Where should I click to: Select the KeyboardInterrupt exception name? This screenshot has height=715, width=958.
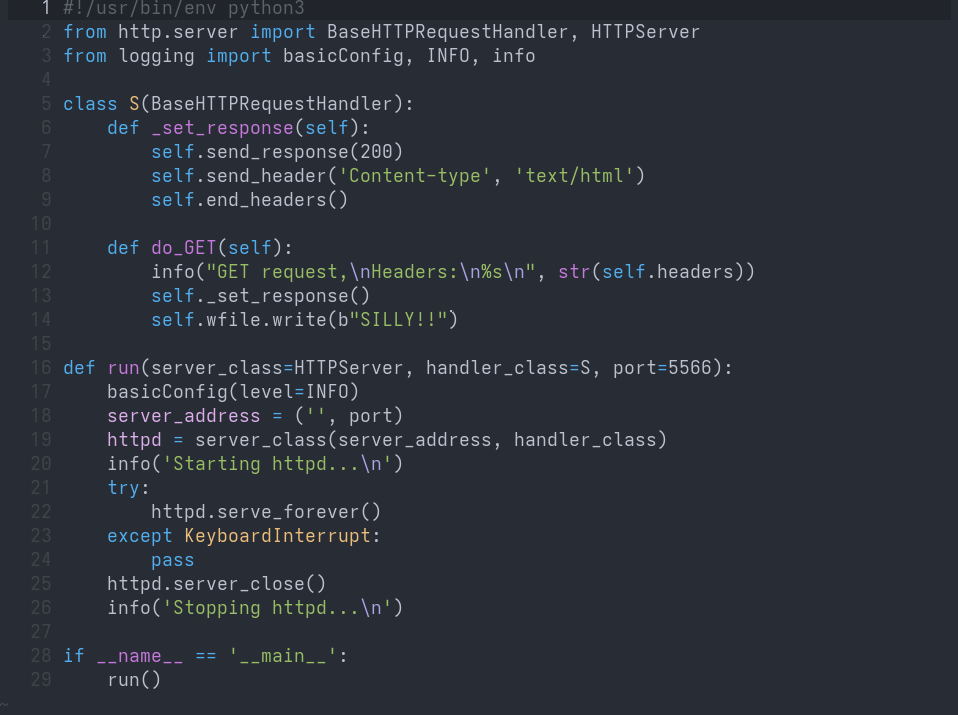tap(276, 535)
